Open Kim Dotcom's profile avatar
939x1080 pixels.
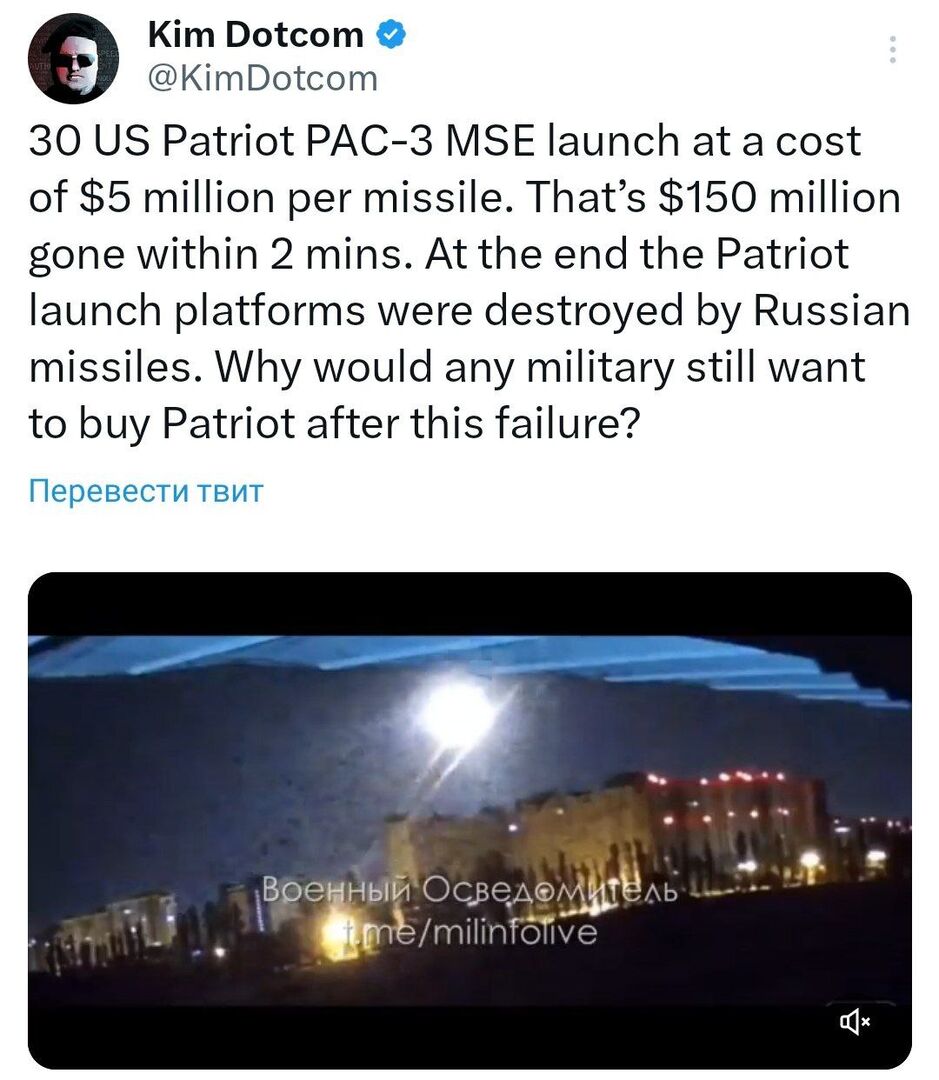point(73,59)
